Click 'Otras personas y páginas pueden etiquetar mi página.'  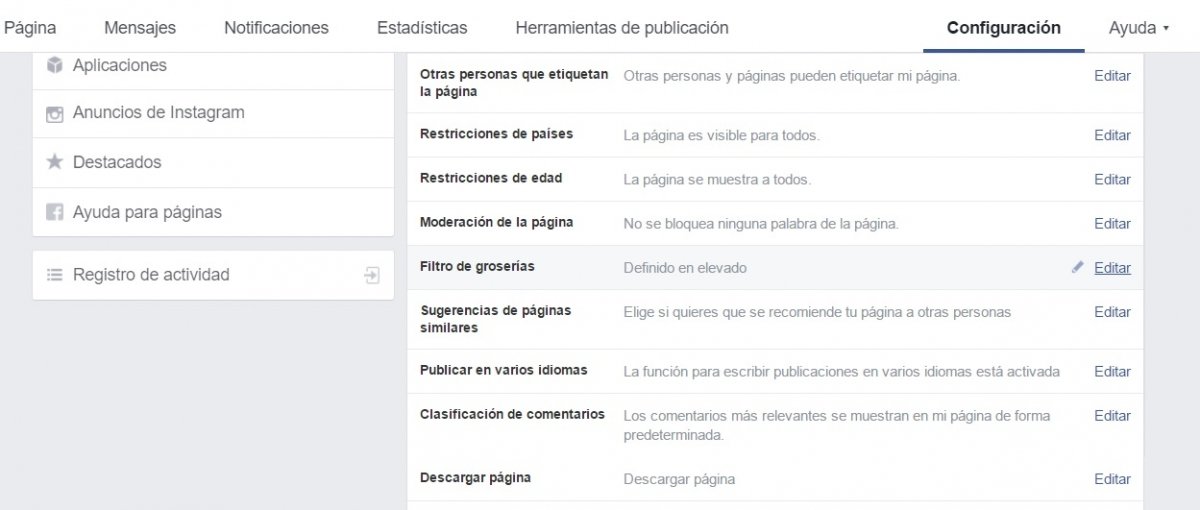pyautogui.click(x=792, y=76)
